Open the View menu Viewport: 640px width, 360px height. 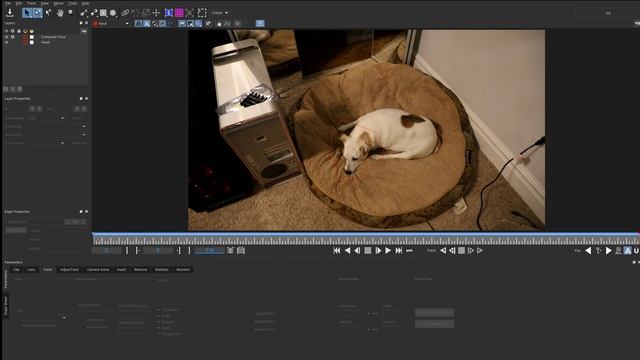45,3
